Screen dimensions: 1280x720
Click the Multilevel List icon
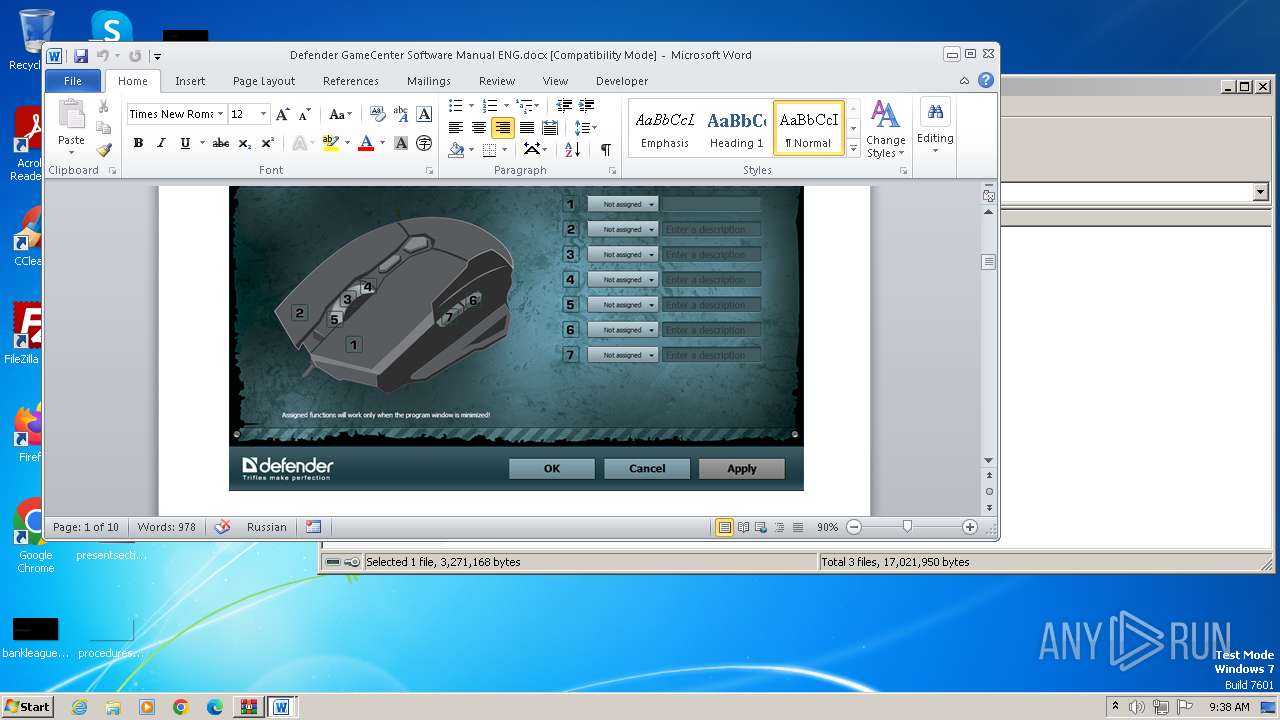[x=524, y=105]
